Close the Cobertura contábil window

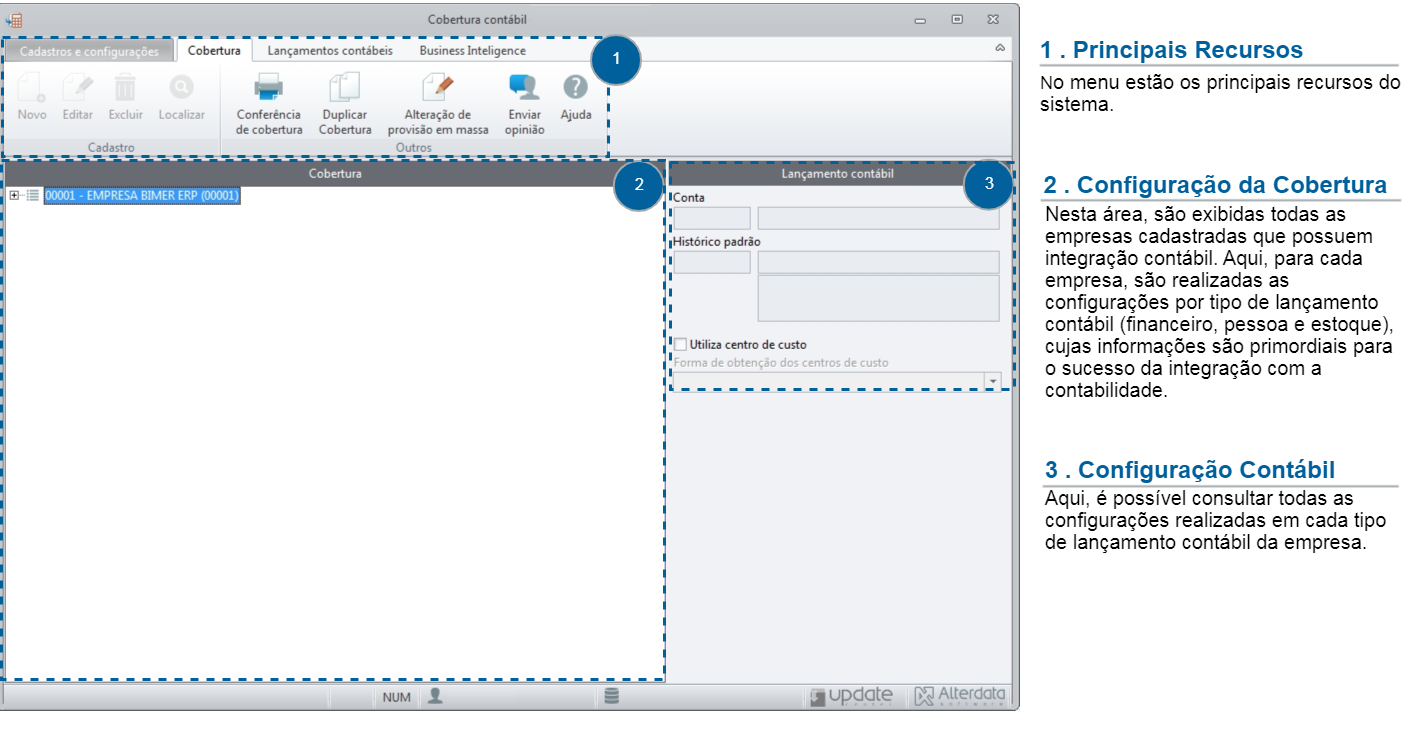pyautogui.click(x=993, y=20)
